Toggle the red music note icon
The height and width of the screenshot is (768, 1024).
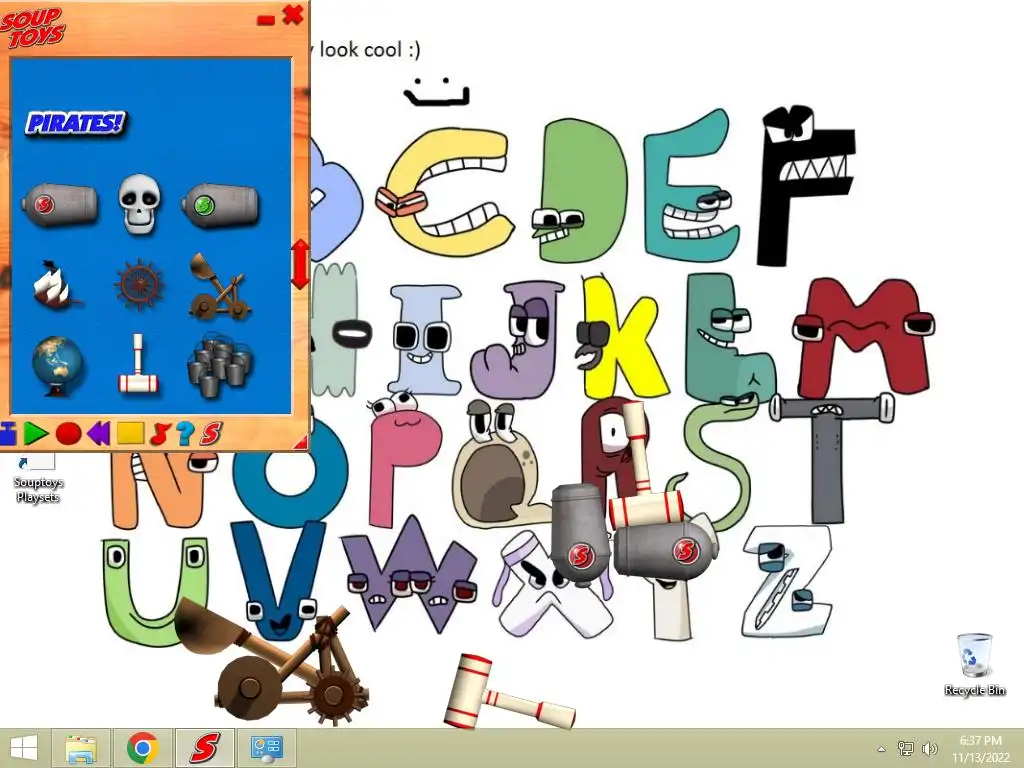pos(160,434)
